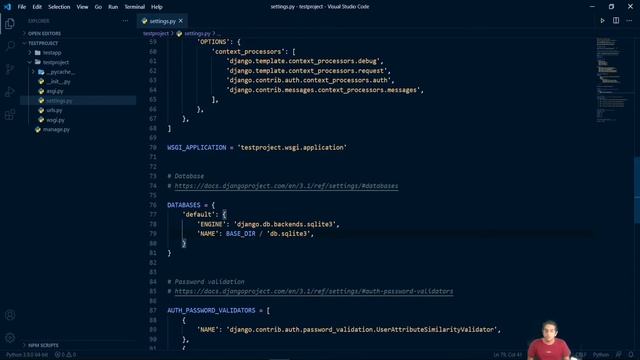This screenshot has height=360, width=640.
Task: Change the Python language mode in status bar
Action: tap(601, 355)
